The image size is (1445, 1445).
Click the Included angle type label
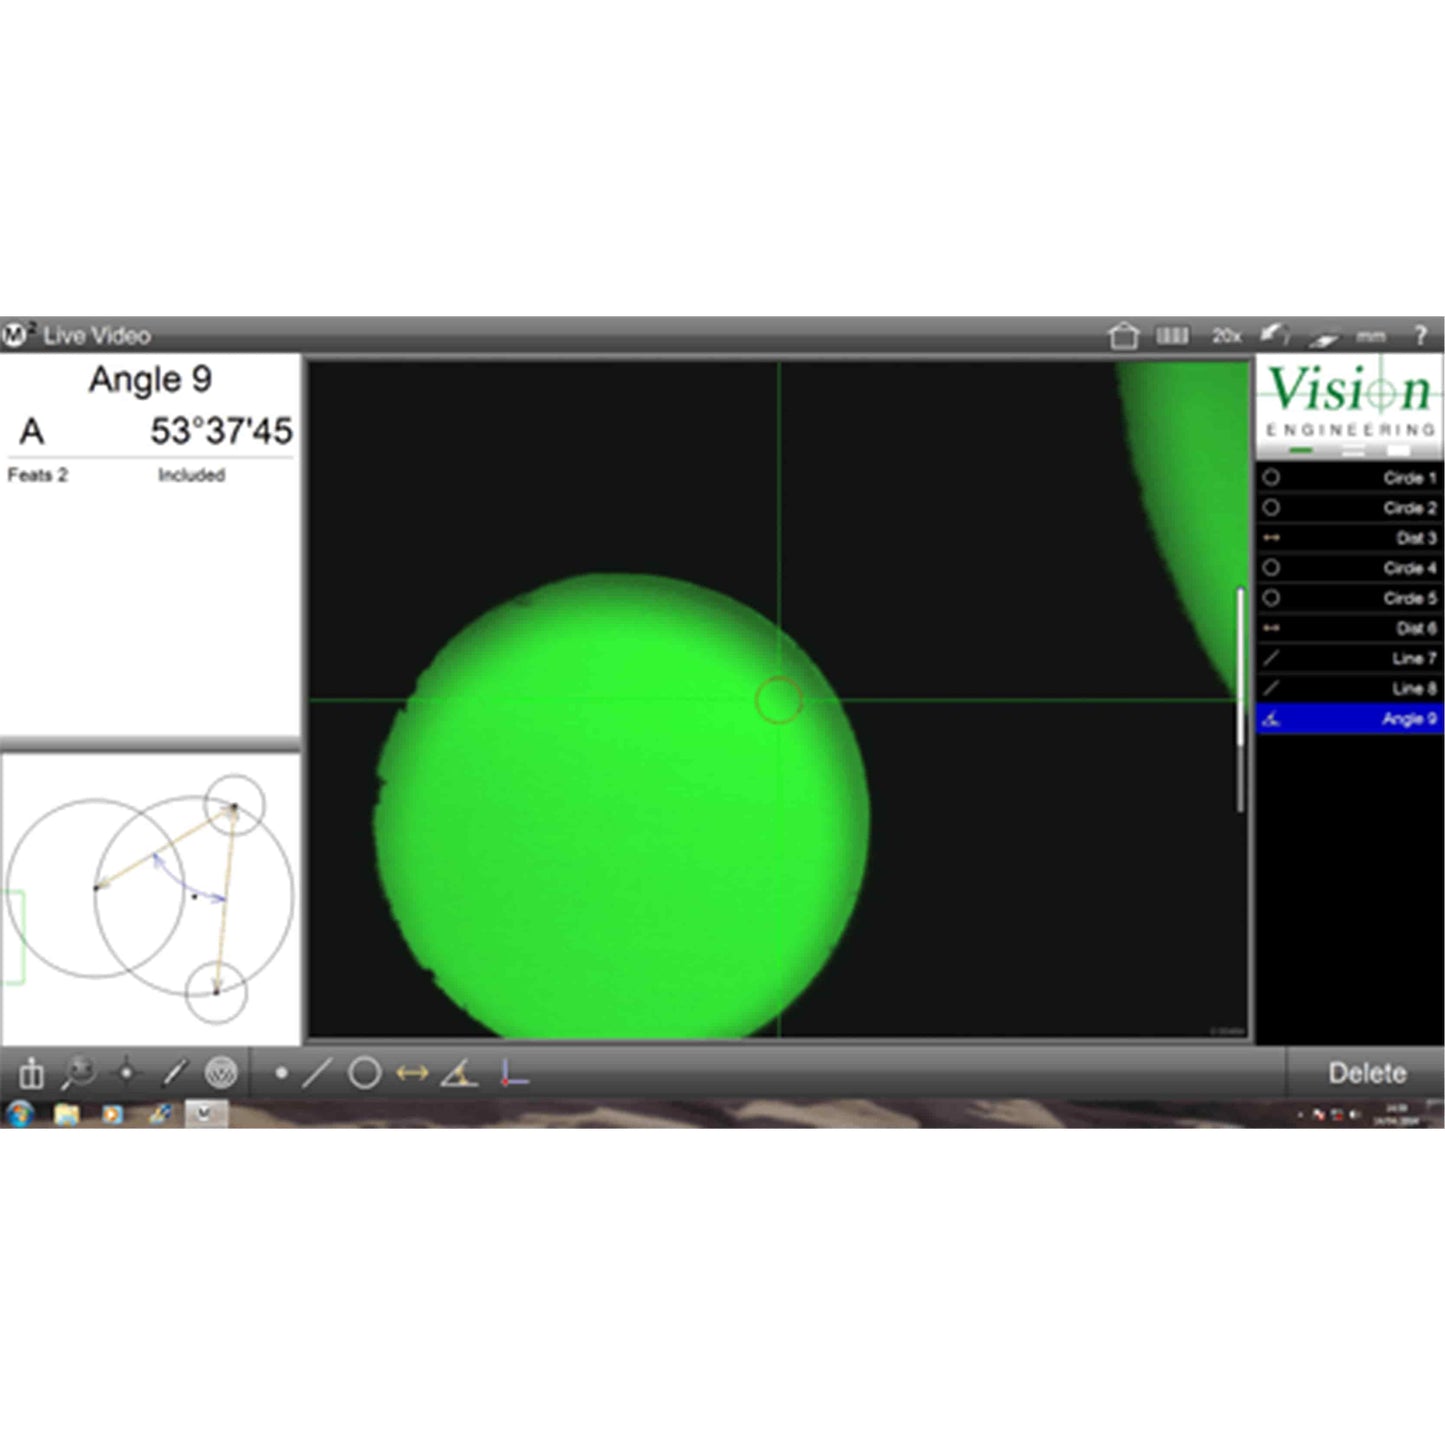pos(191,475)
